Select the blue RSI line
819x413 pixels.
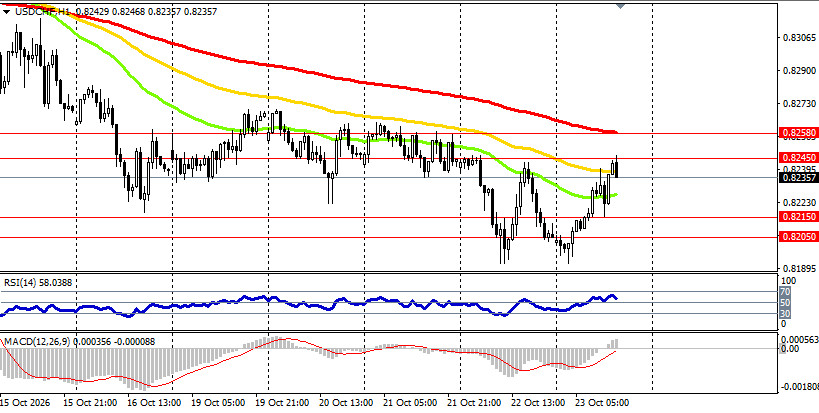[366, 301]
